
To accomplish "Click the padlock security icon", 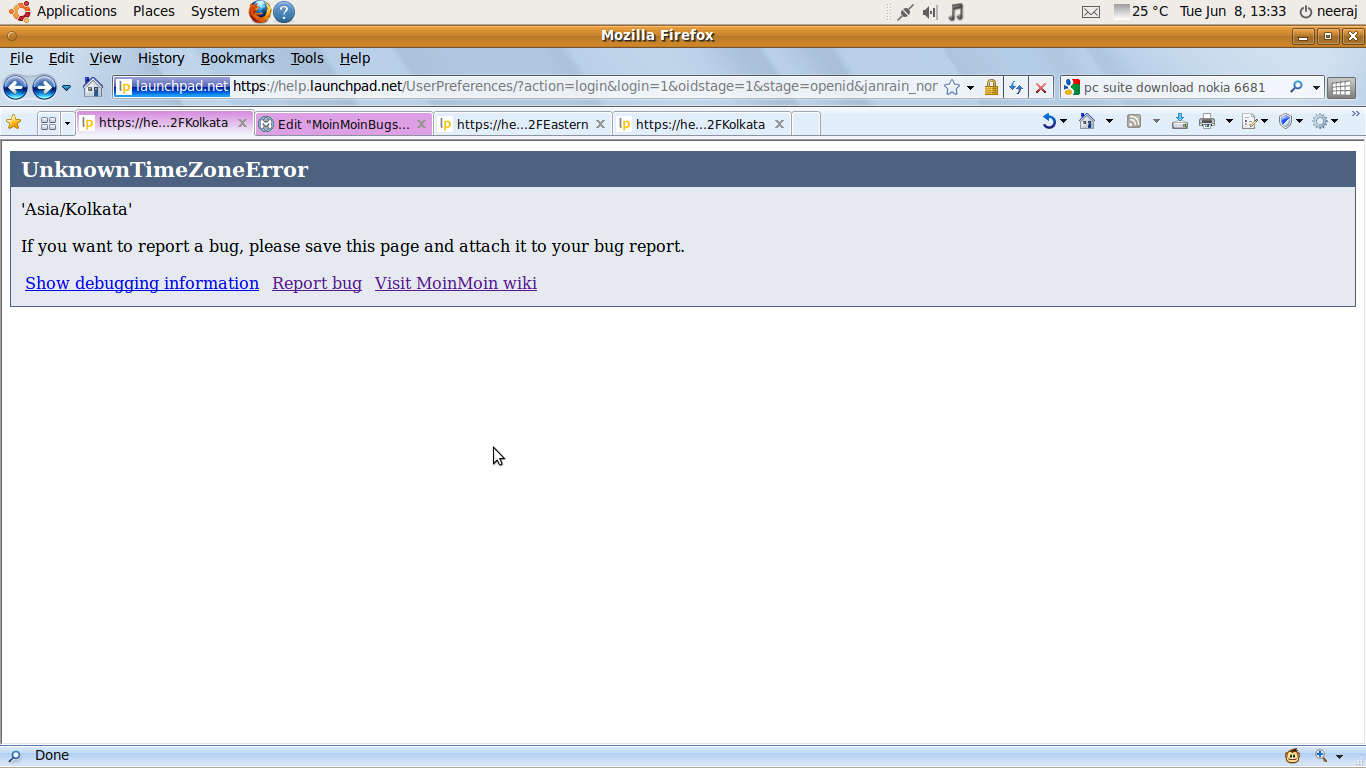I will [991, 87].
